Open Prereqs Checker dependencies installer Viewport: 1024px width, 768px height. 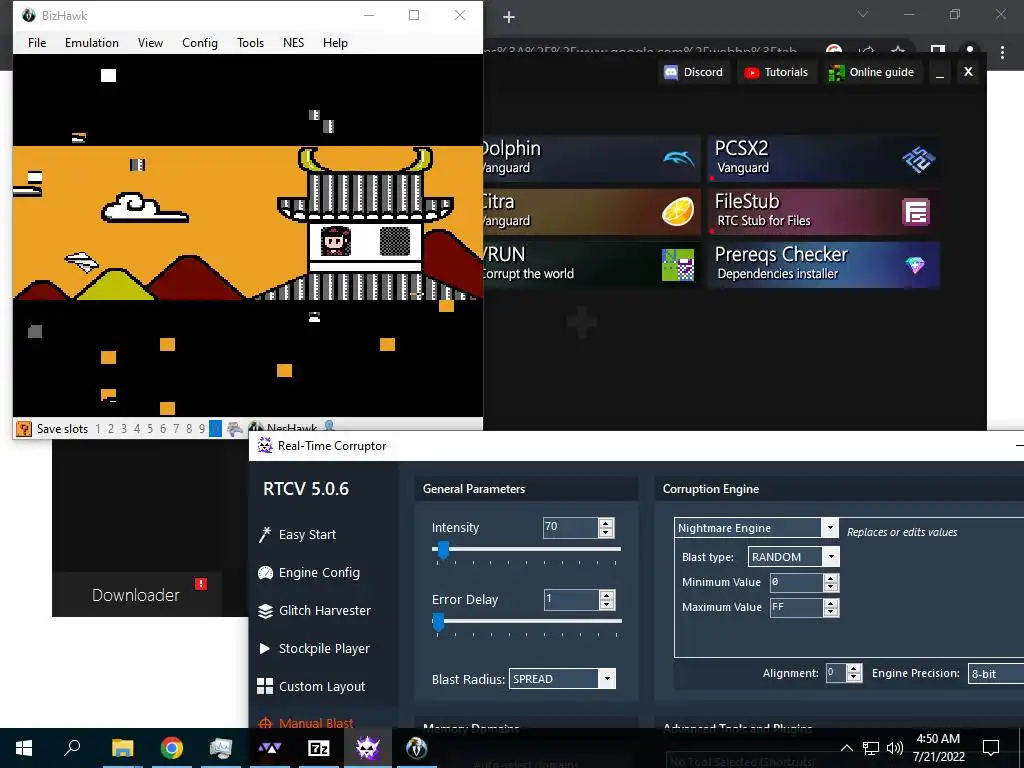[x=824, y=264]
